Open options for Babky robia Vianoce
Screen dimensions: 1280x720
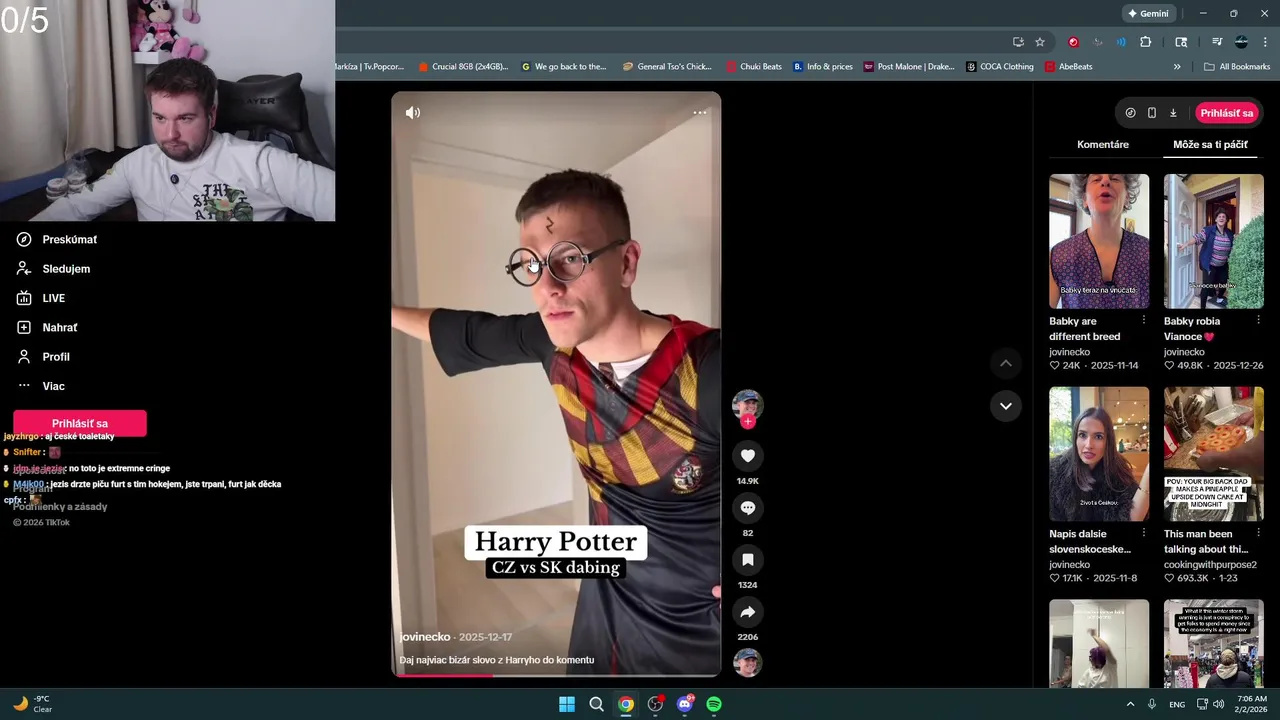1258,321
